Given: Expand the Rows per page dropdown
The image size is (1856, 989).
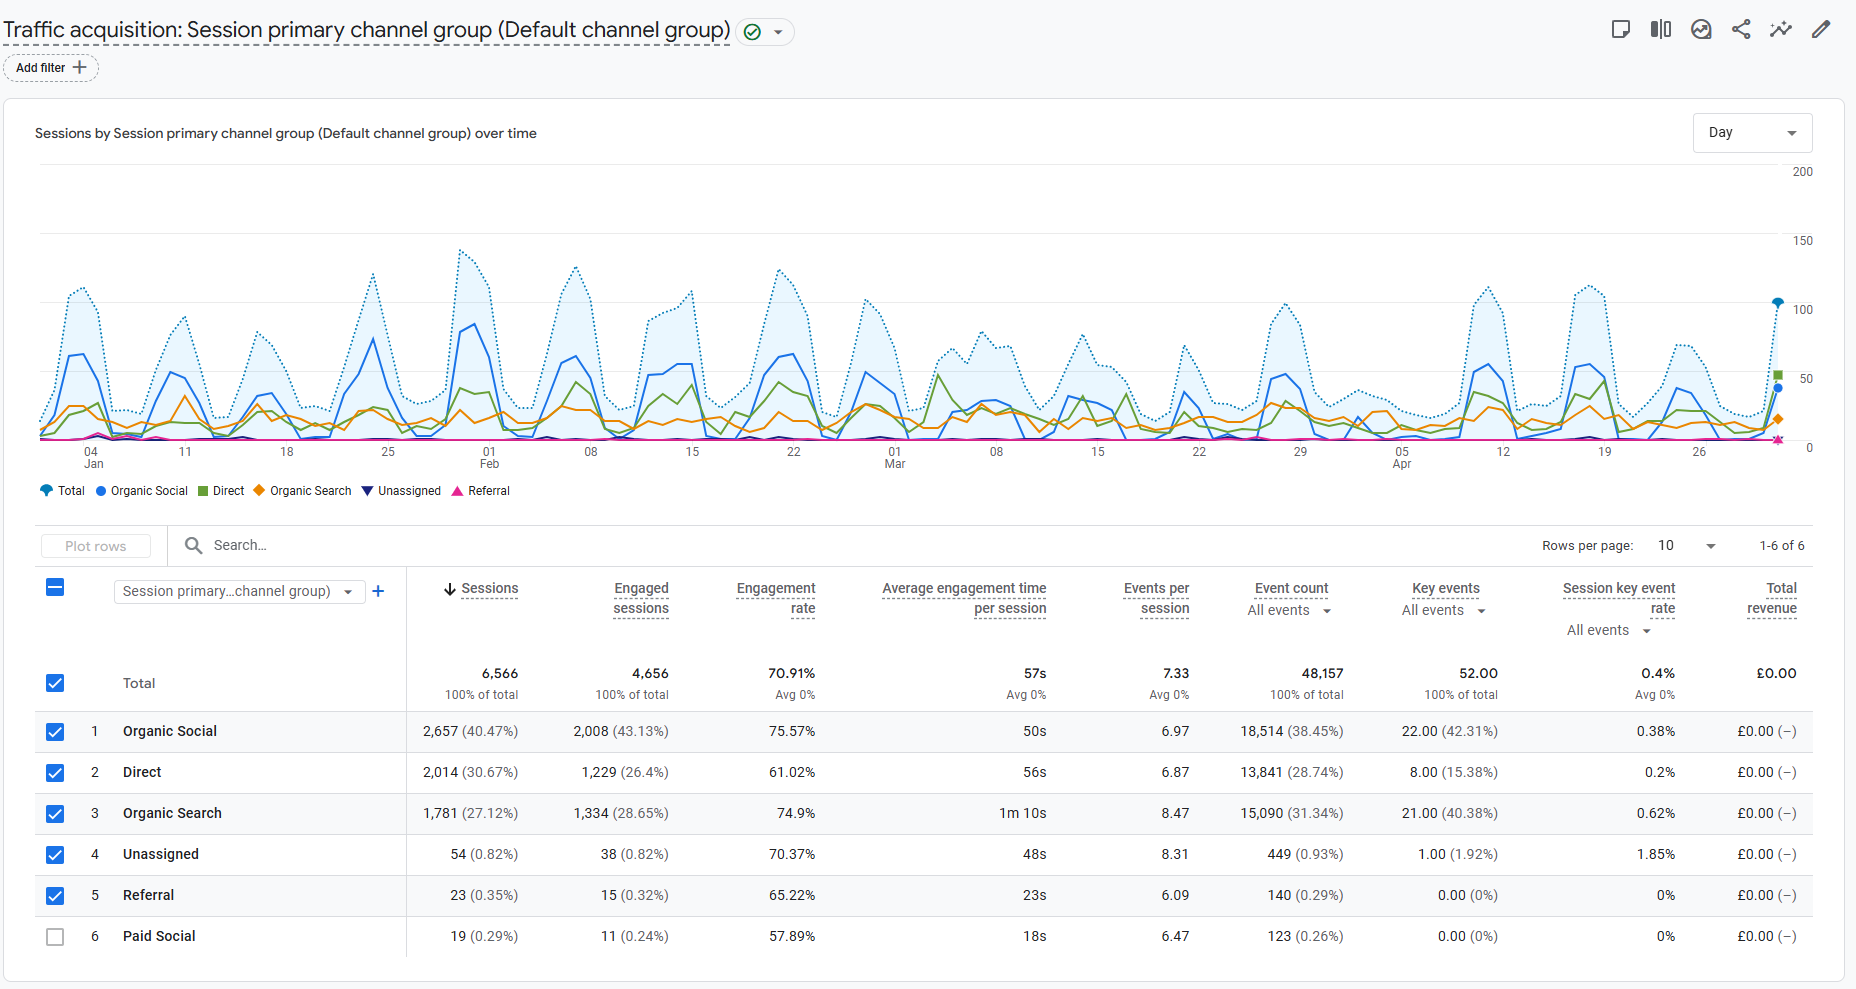Looking at the screenshot, I should (x=1686, y=546).
